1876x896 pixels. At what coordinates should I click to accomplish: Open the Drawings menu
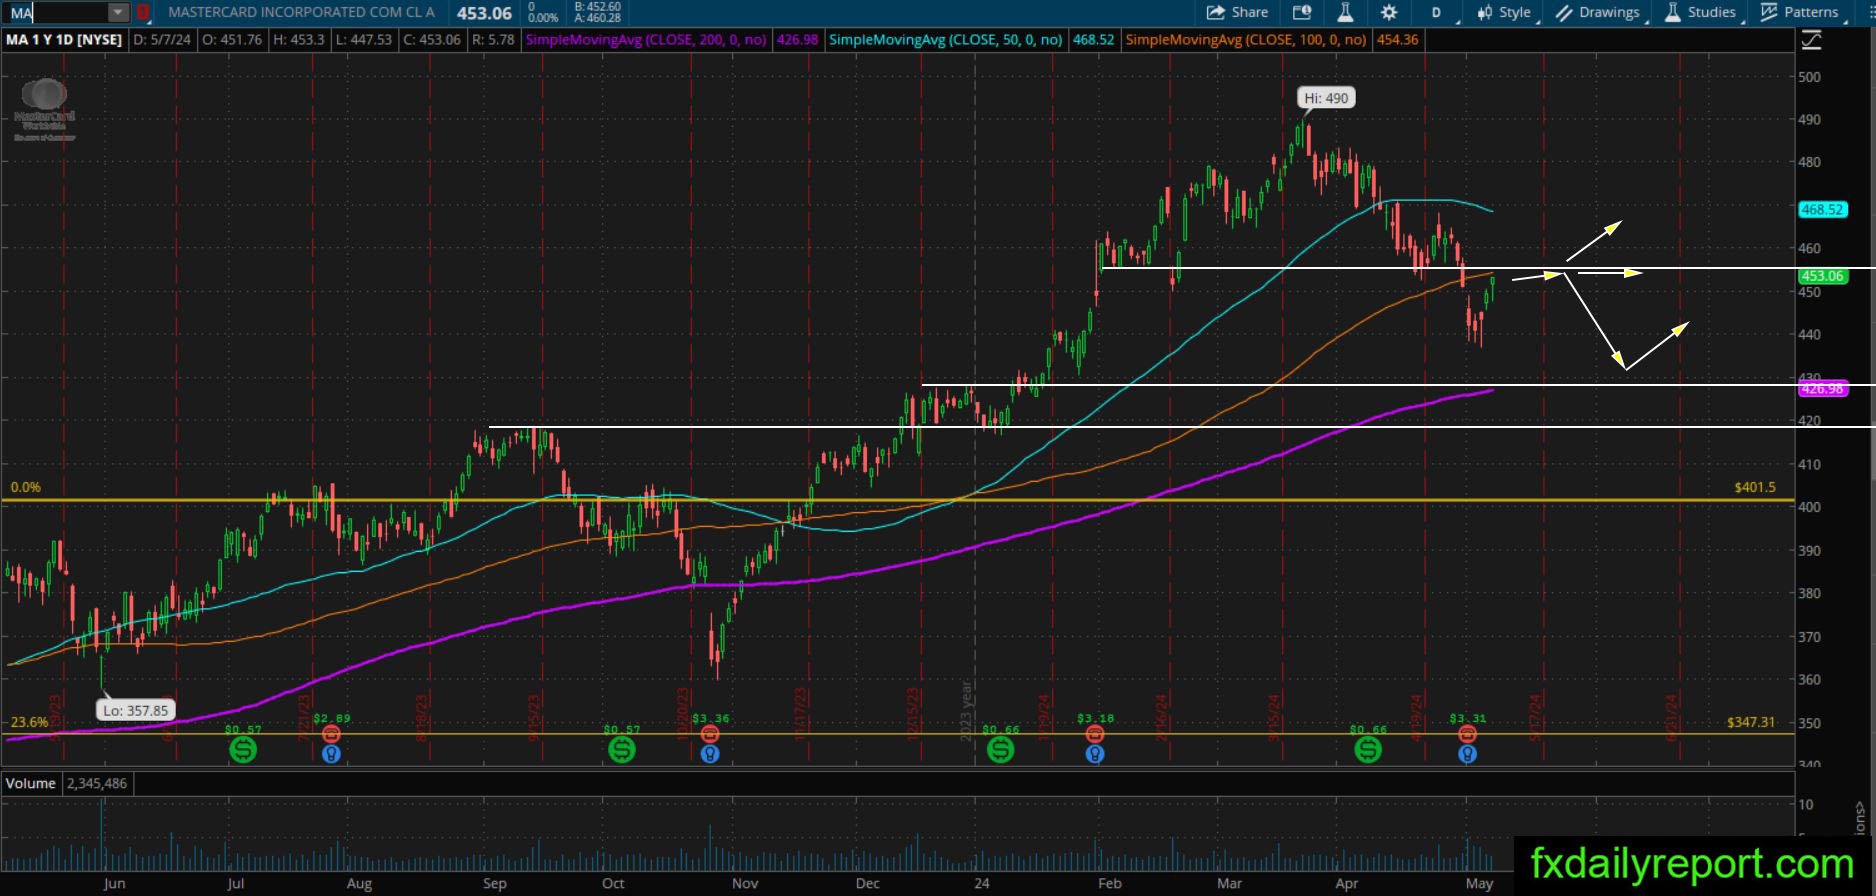(x=1598, y=12)
